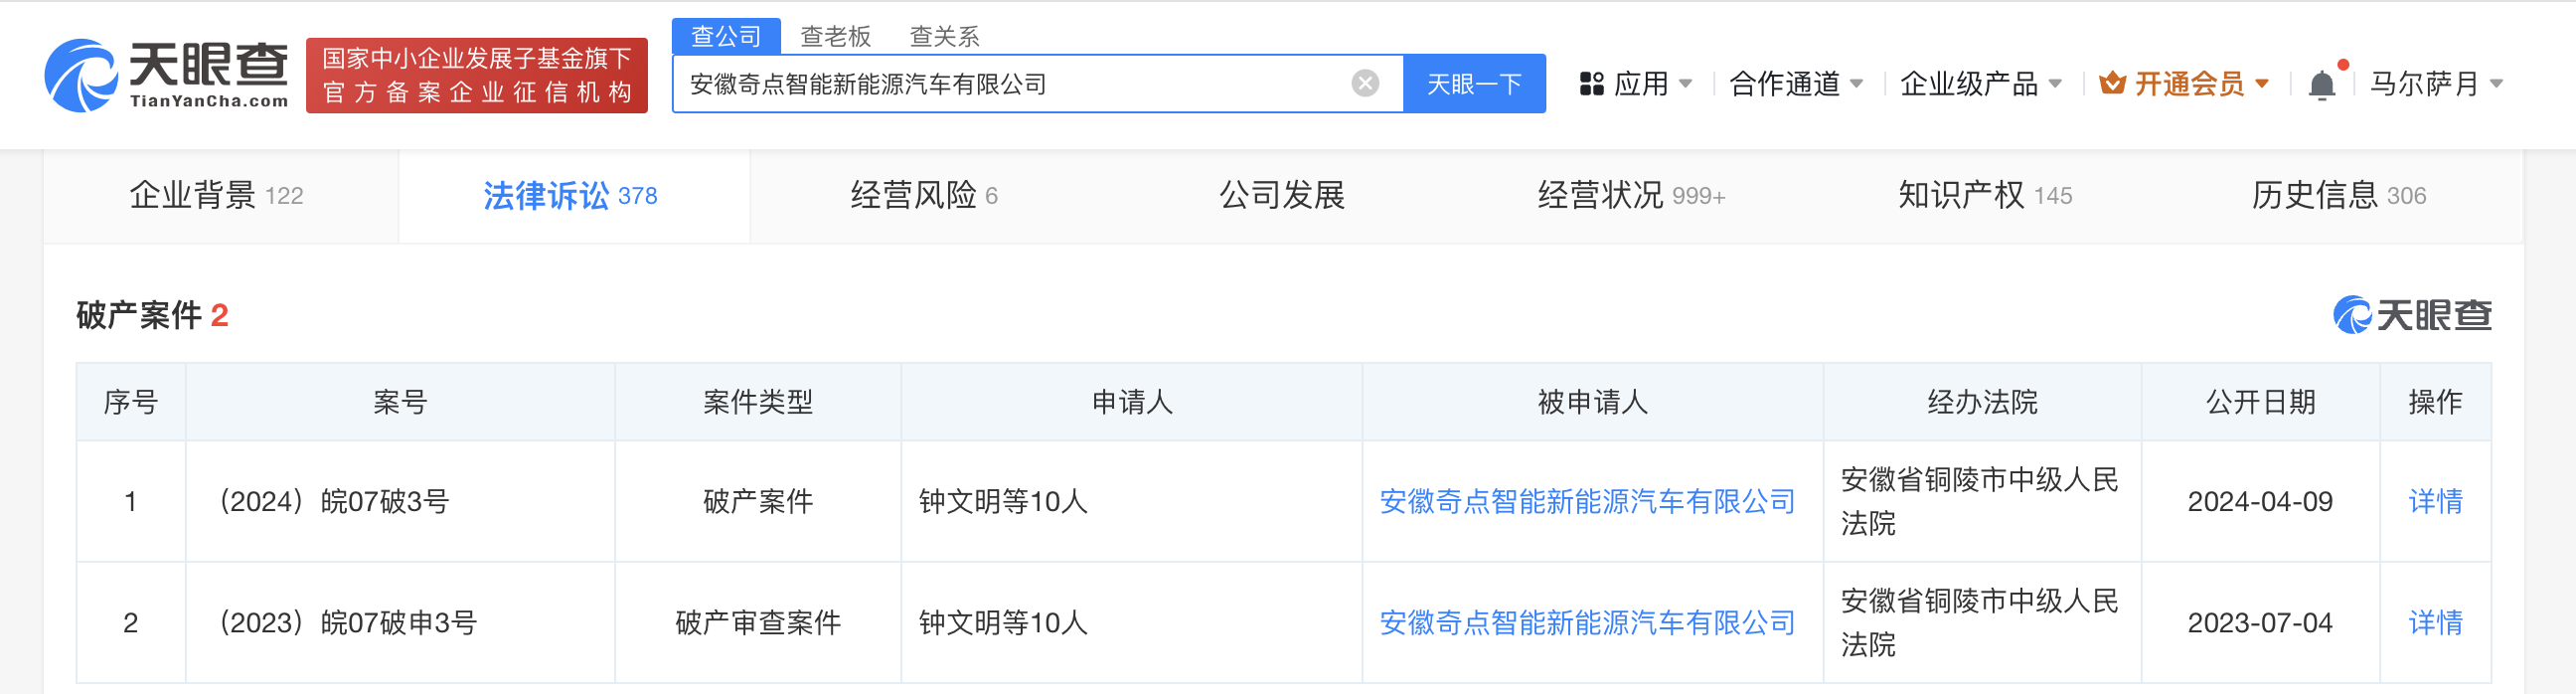The width and height of the screenshot is (2576, 694).
Task: Switch to the 查老板 search tab
Action: pyautogui.click(x=835, y=37)
